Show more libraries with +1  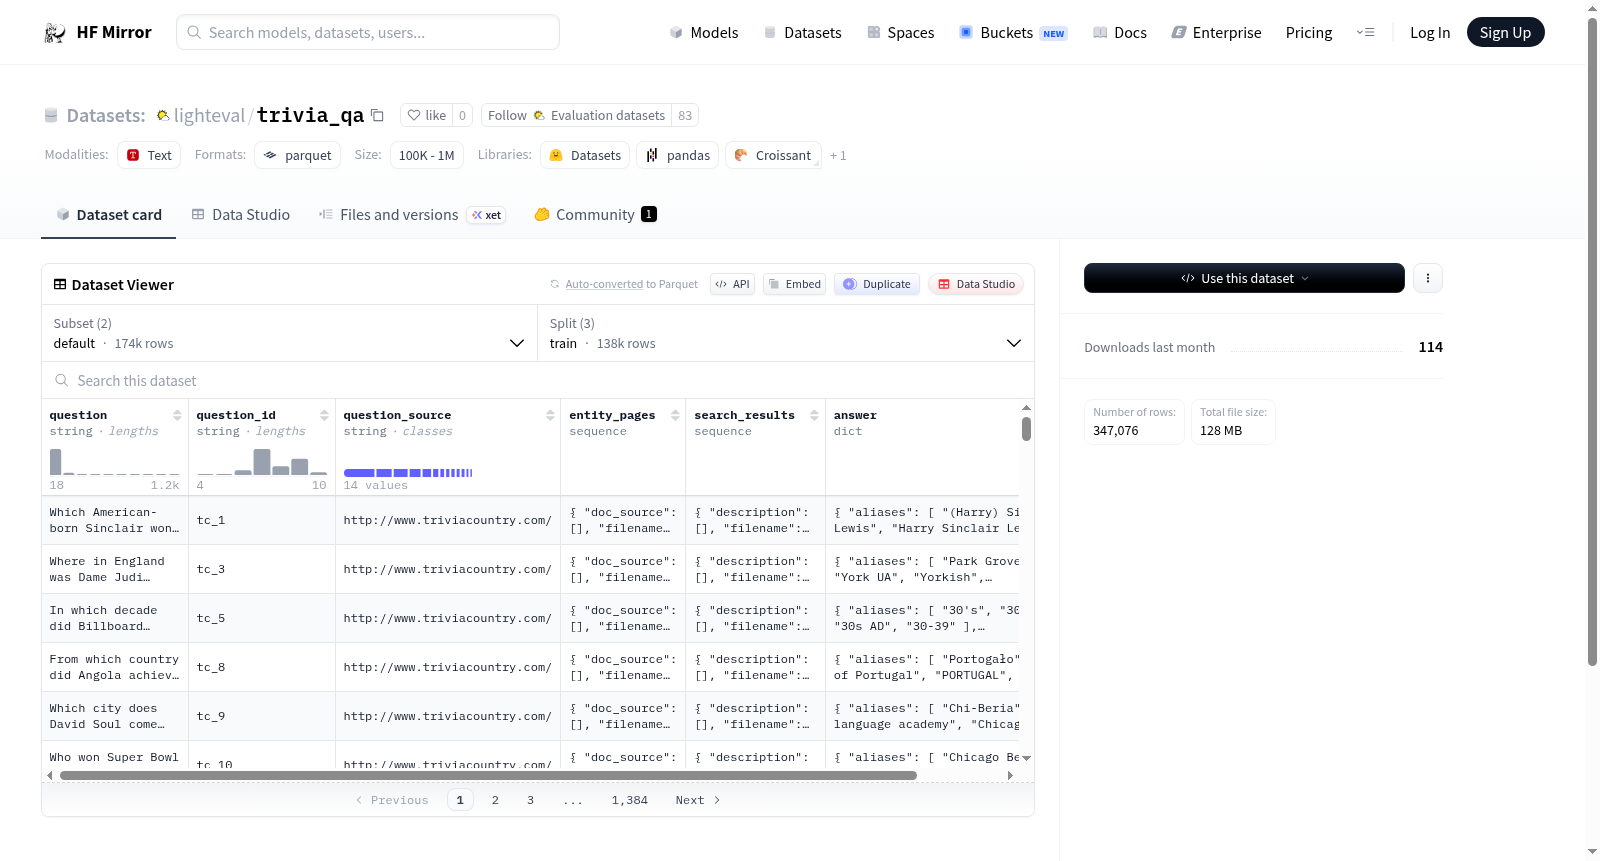(x=838, y=155)
